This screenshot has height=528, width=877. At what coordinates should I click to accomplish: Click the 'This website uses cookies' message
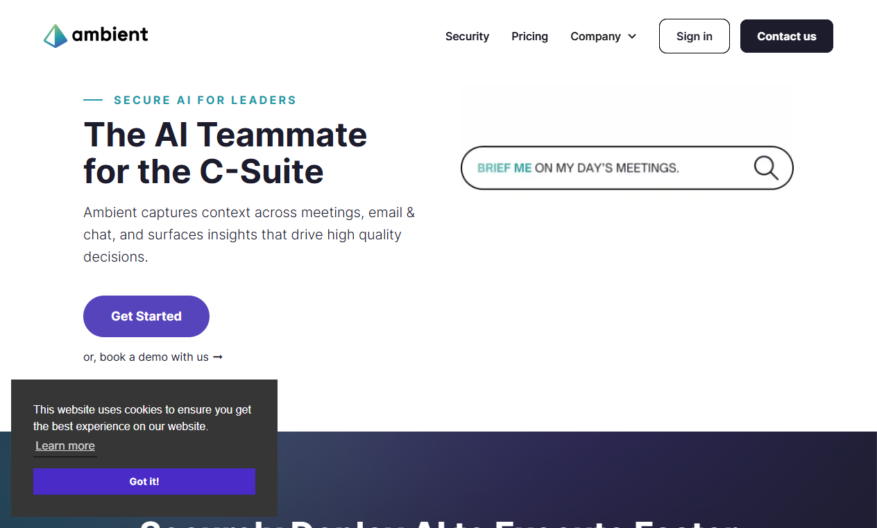tap(142, 418)
